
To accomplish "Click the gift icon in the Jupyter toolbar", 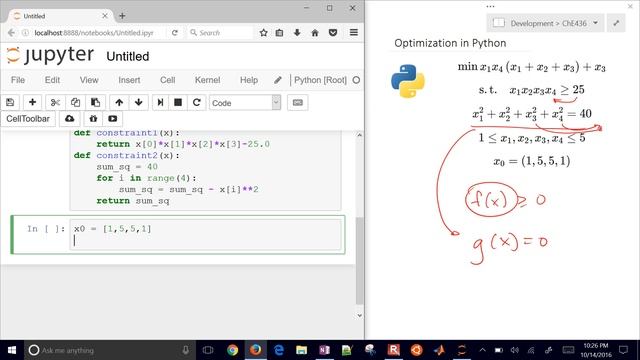I will [93, 119].
